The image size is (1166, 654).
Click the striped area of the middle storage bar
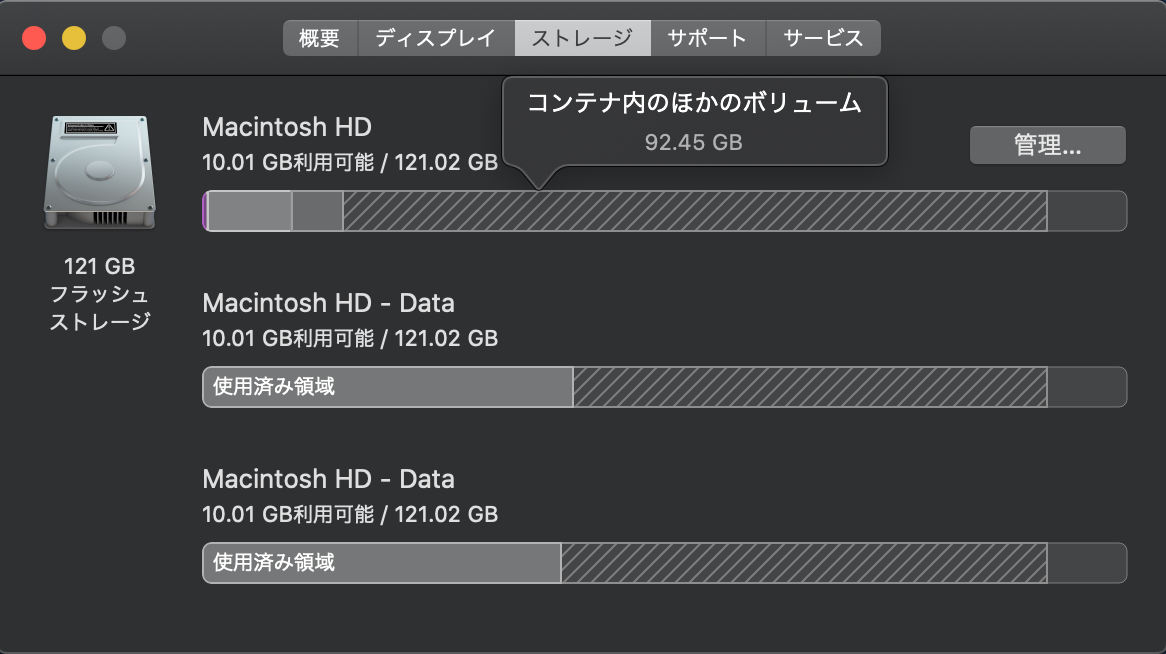tap(809, 387)
